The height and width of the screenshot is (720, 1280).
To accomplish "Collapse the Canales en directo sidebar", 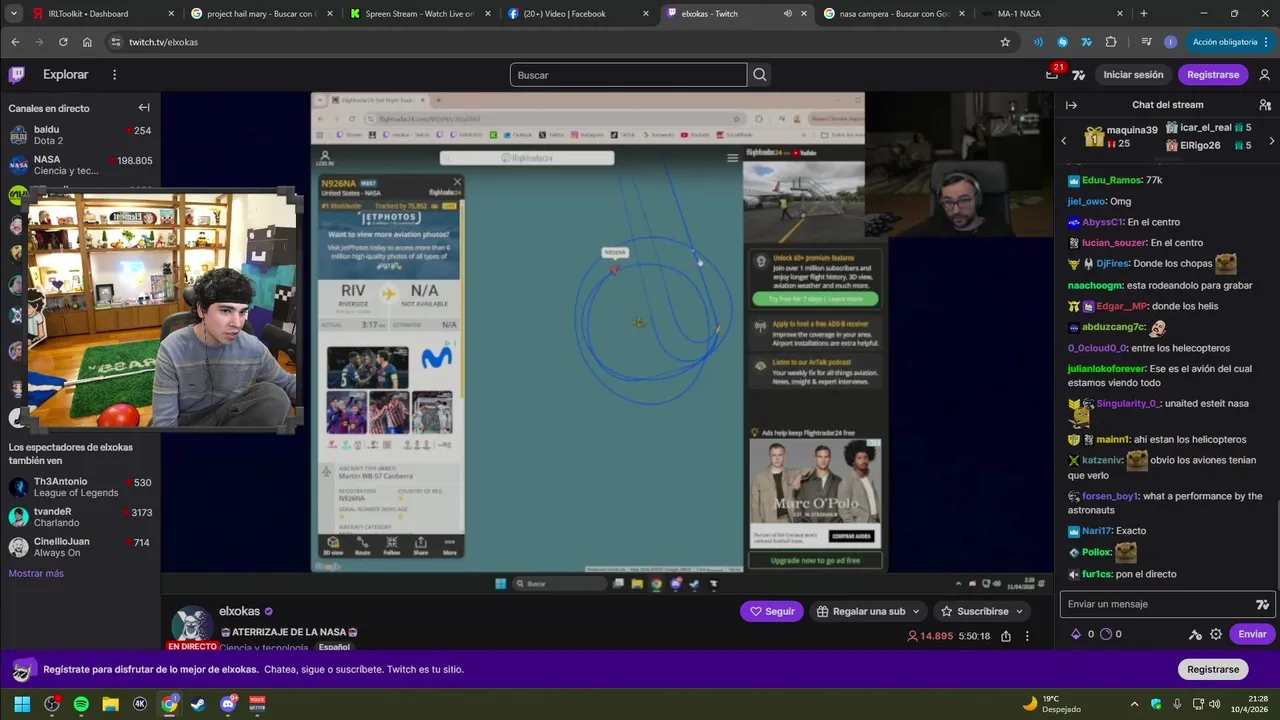I will [x=144, y=108].
